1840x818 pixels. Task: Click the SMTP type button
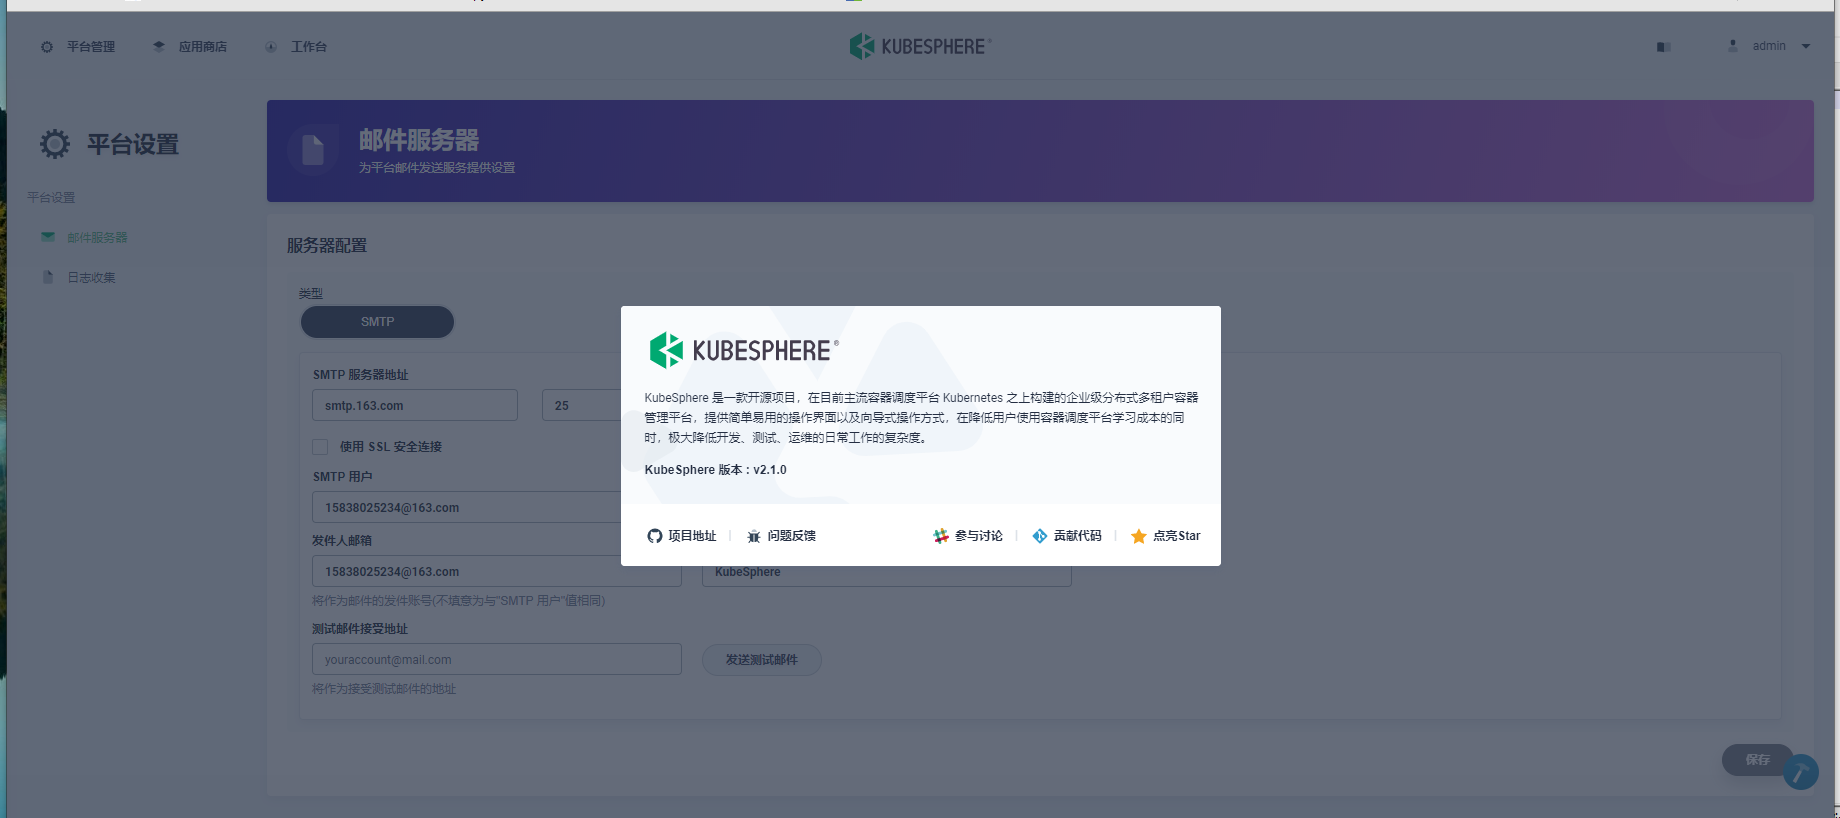point(377,322)
